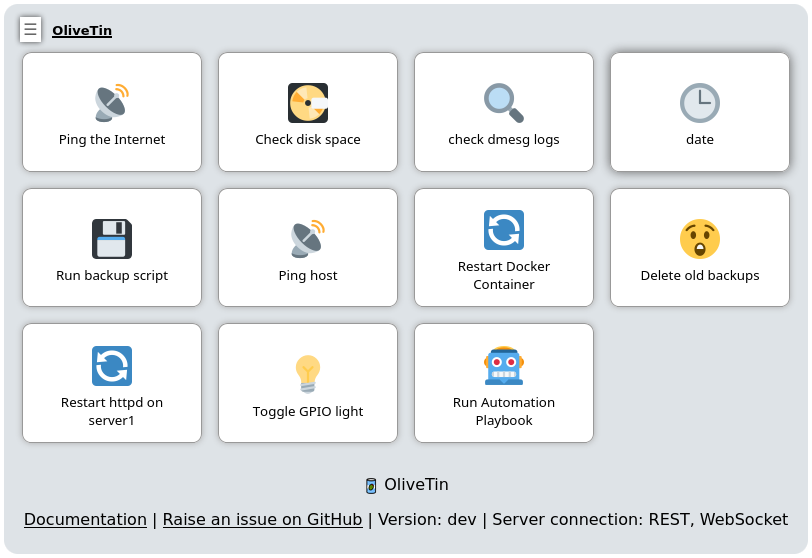Open the OliveTin title link

[82, 31]
